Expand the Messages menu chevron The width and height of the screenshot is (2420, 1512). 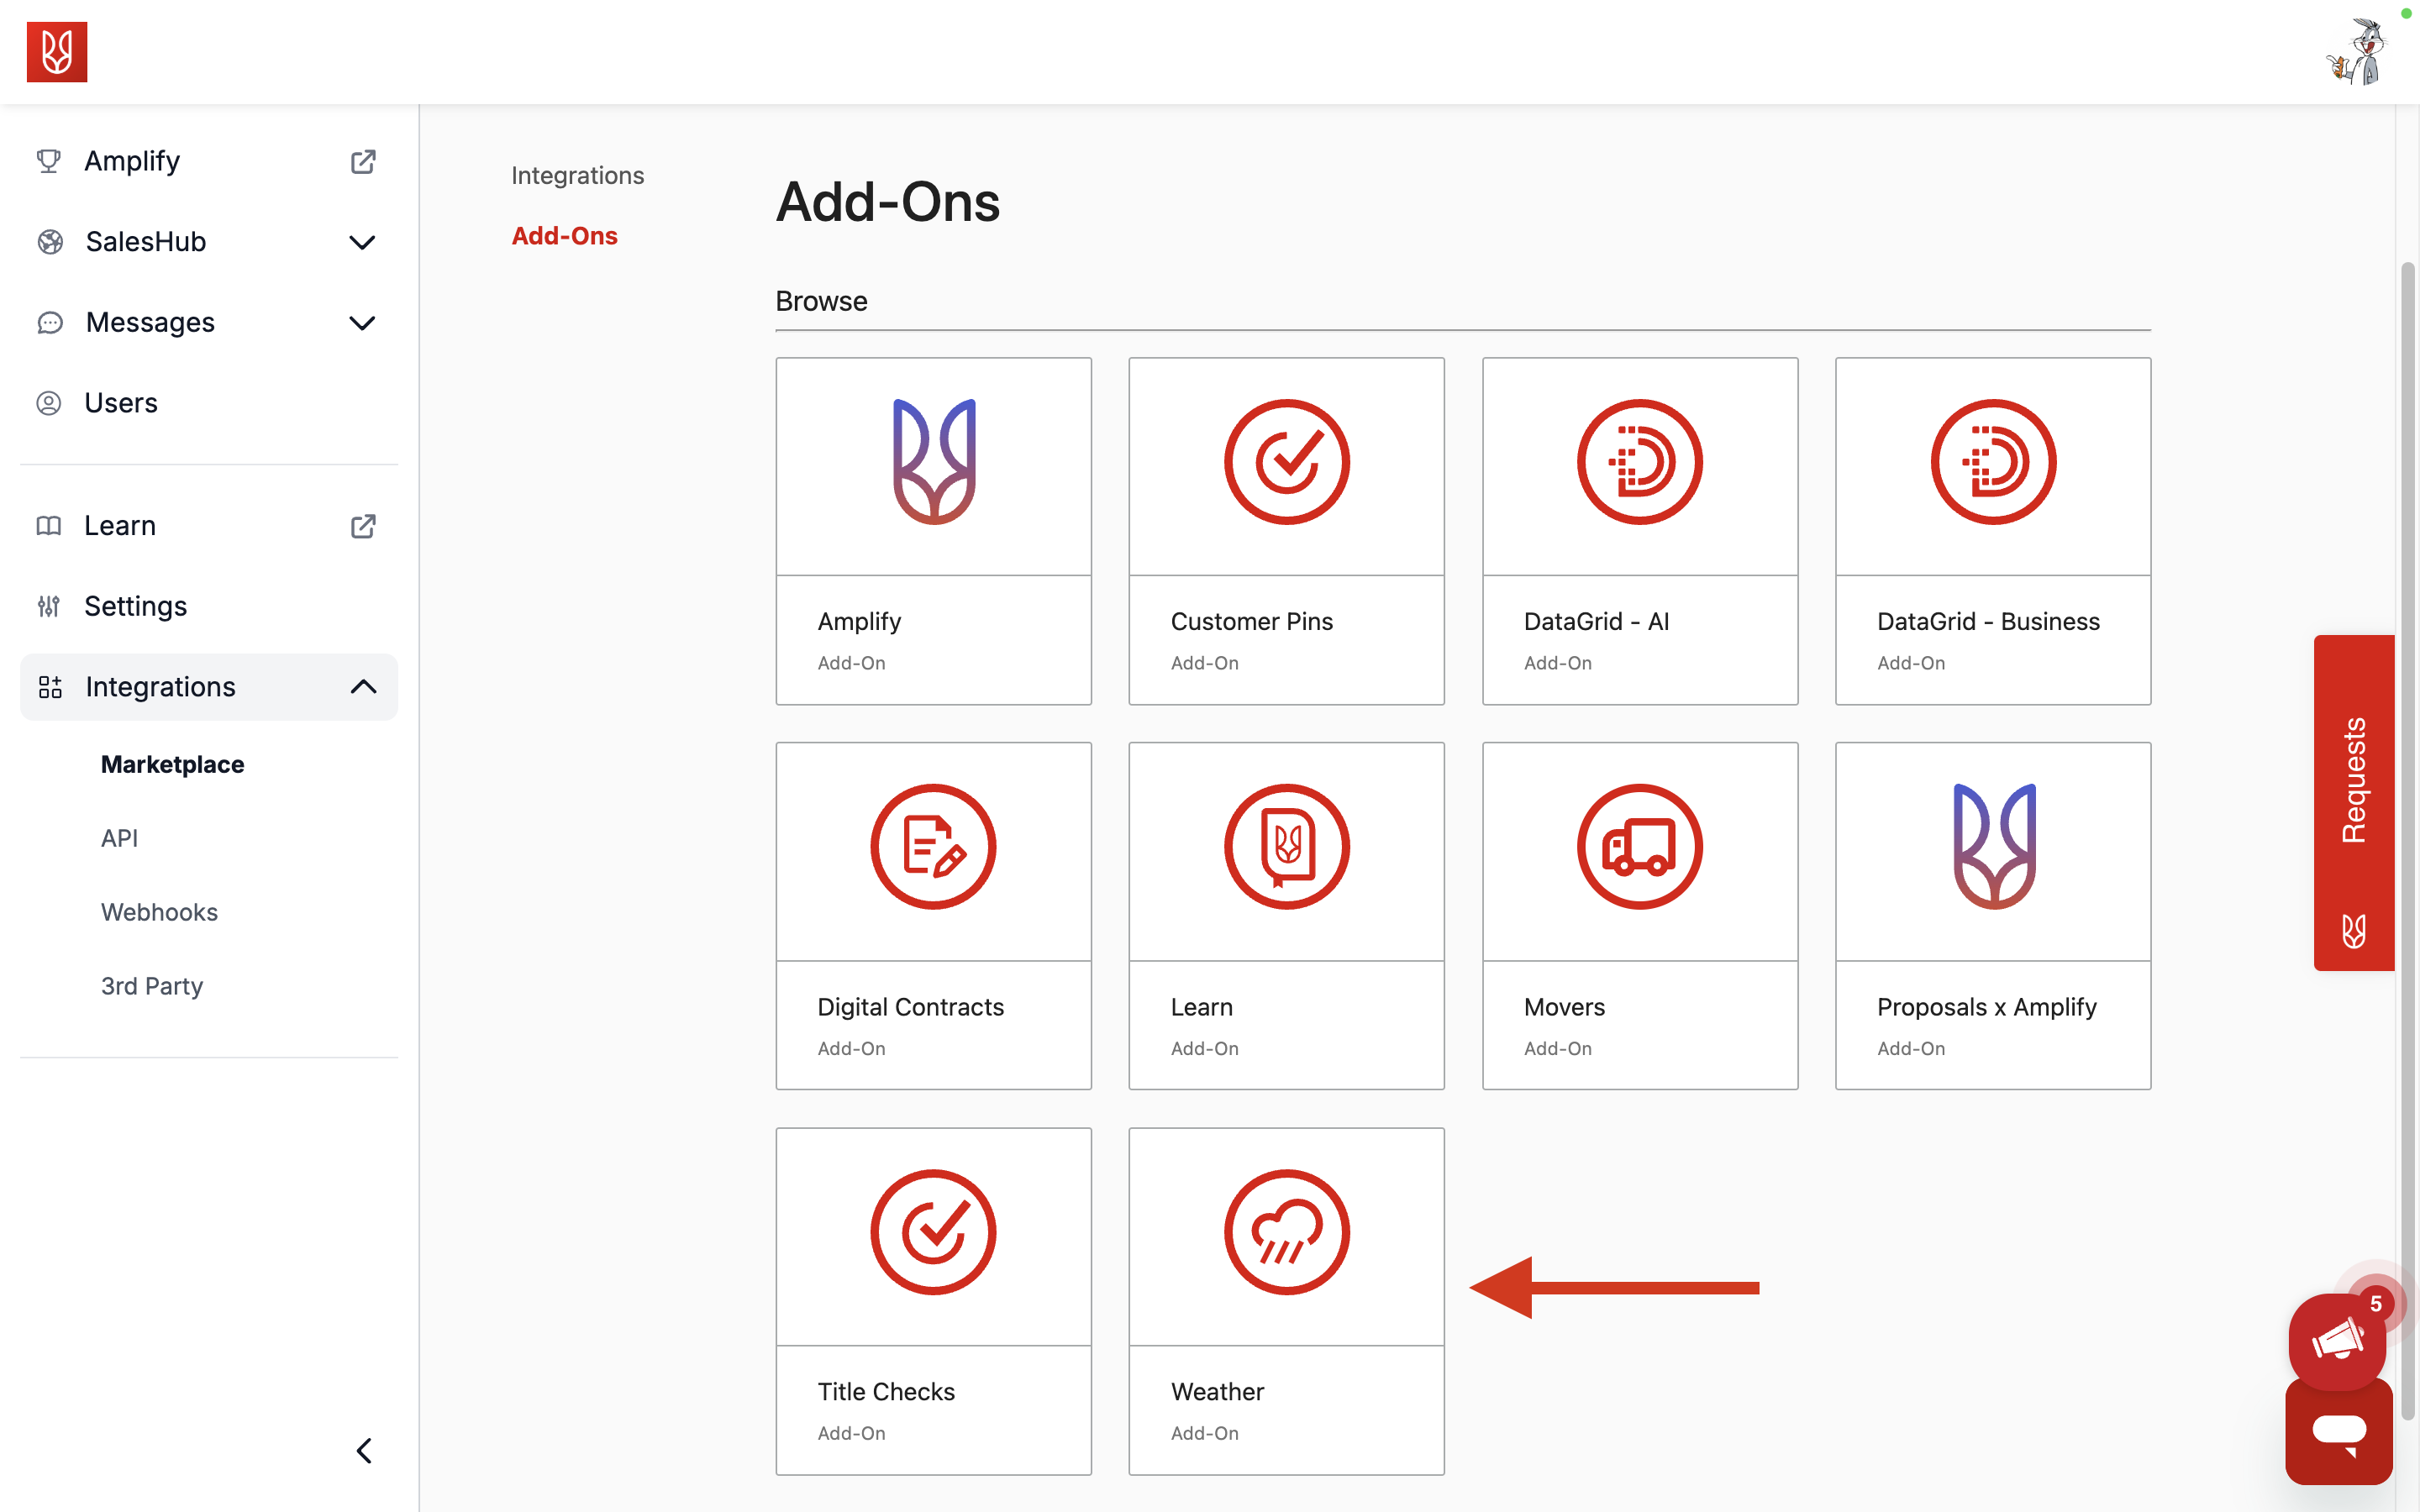pyautogui.click(x=362, y=323)
